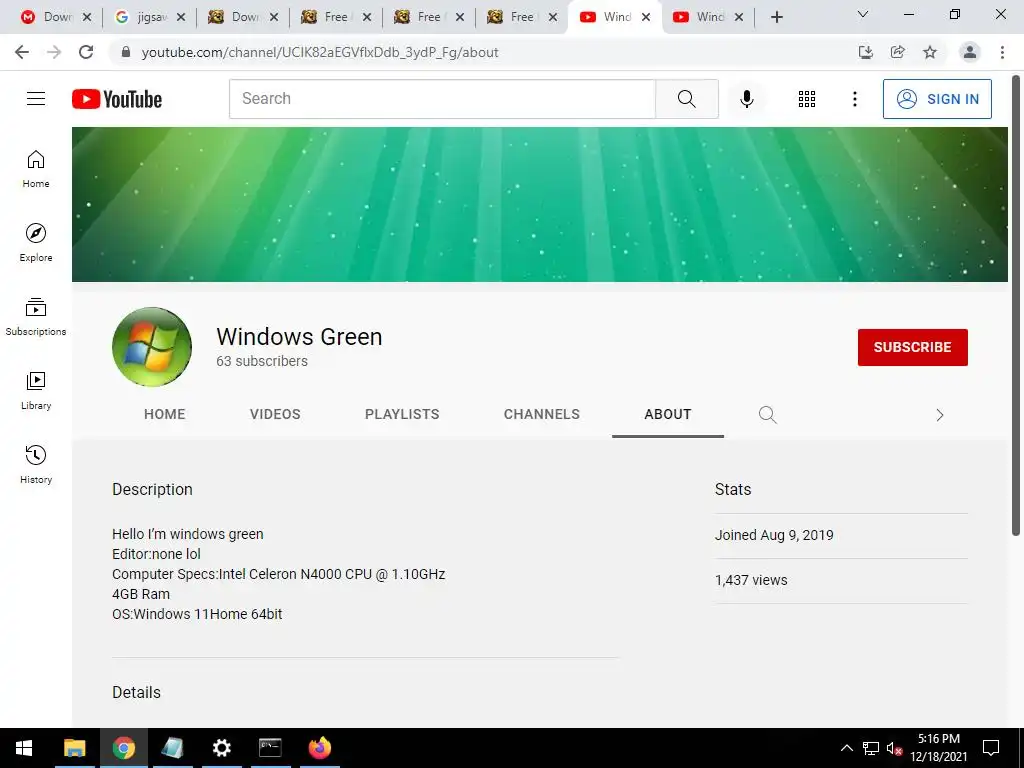1024x768 pixels.
Task: Open the YouTube apps grid
Action: (807, 99)
